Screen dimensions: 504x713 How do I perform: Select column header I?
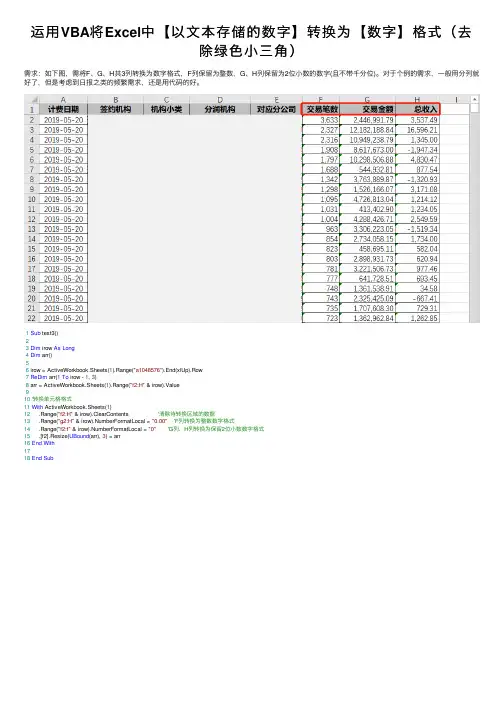(456, 100)
